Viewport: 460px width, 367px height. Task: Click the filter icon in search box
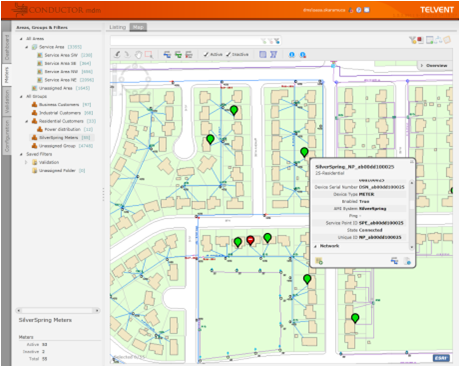(x=277, y=41)
